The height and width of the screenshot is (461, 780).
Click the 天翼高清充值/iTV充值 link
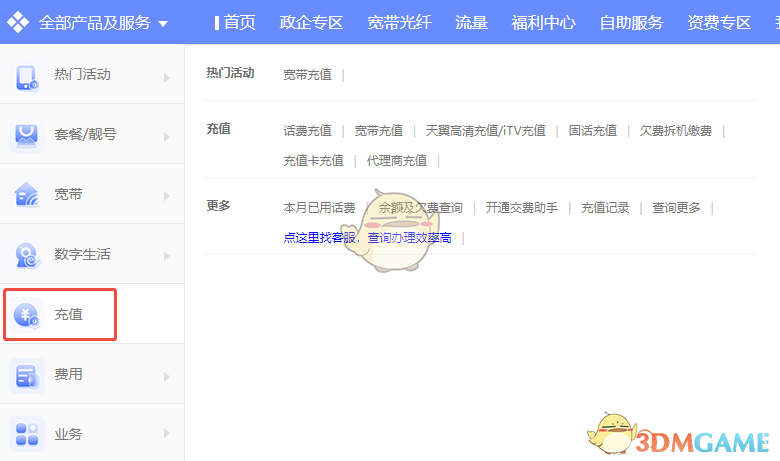pyautogui.click(x=485, y=131)
